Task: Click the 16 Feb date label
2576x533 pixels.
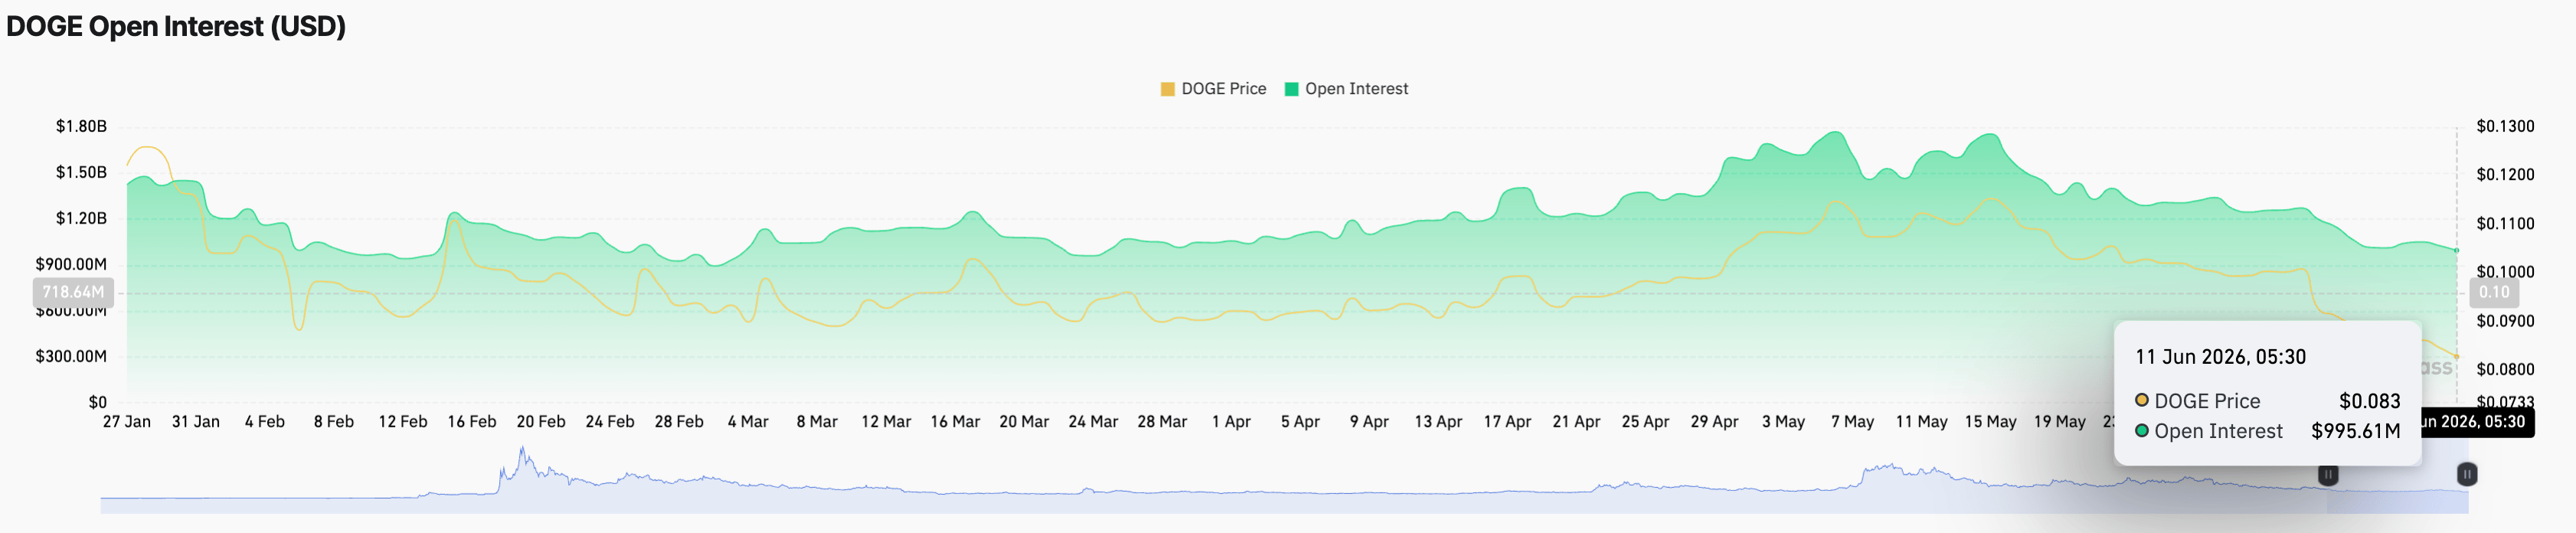Action: point(472,422)
